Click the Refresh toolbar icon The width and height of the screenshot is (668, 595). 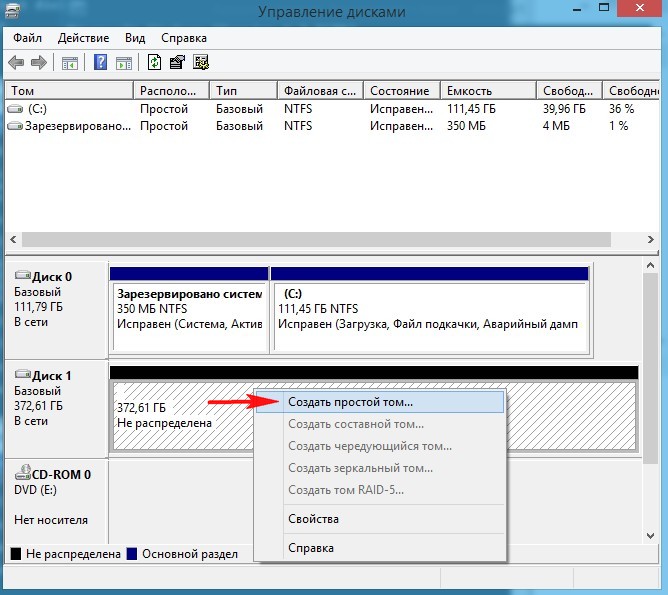pos(154,62)
